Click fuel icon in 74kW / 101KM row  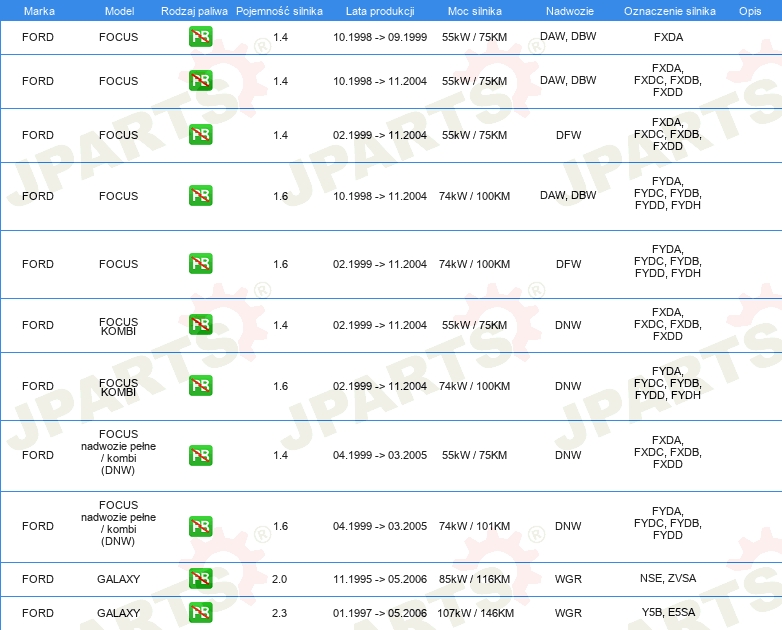click(x=200, y=526)
